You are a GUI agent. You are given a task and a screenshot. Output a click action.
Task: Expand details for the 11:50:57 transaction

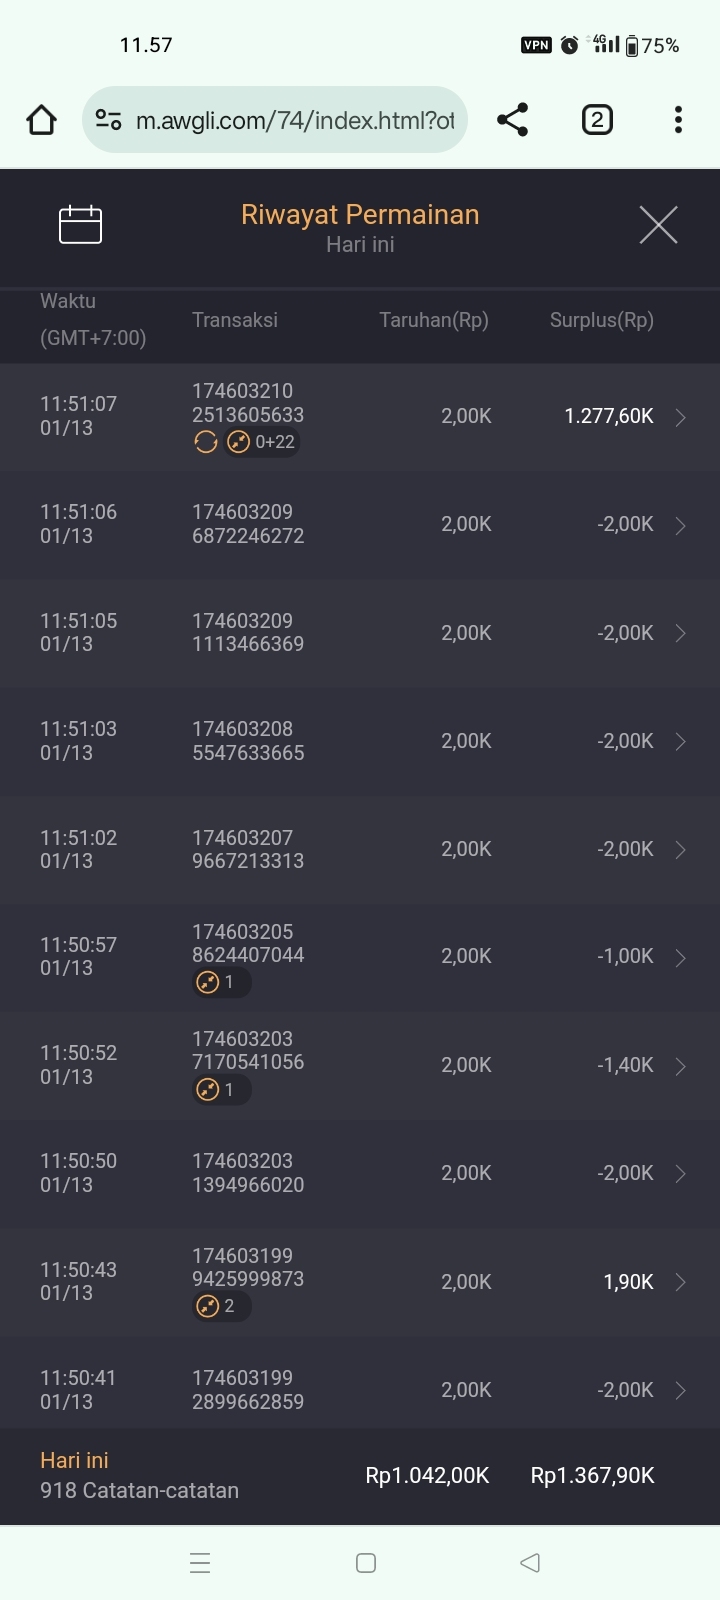click(x=680, y=958)
